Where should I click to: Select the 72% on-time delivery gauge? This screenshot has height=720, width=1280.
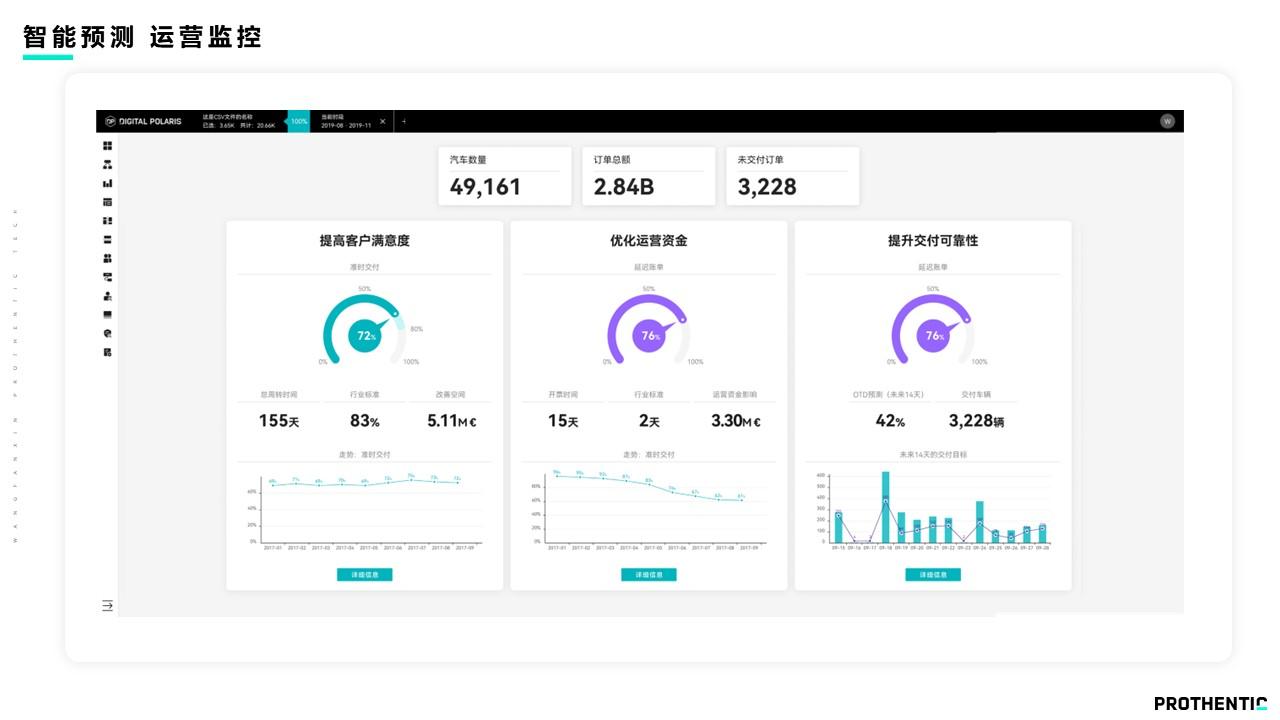[366, 335]
